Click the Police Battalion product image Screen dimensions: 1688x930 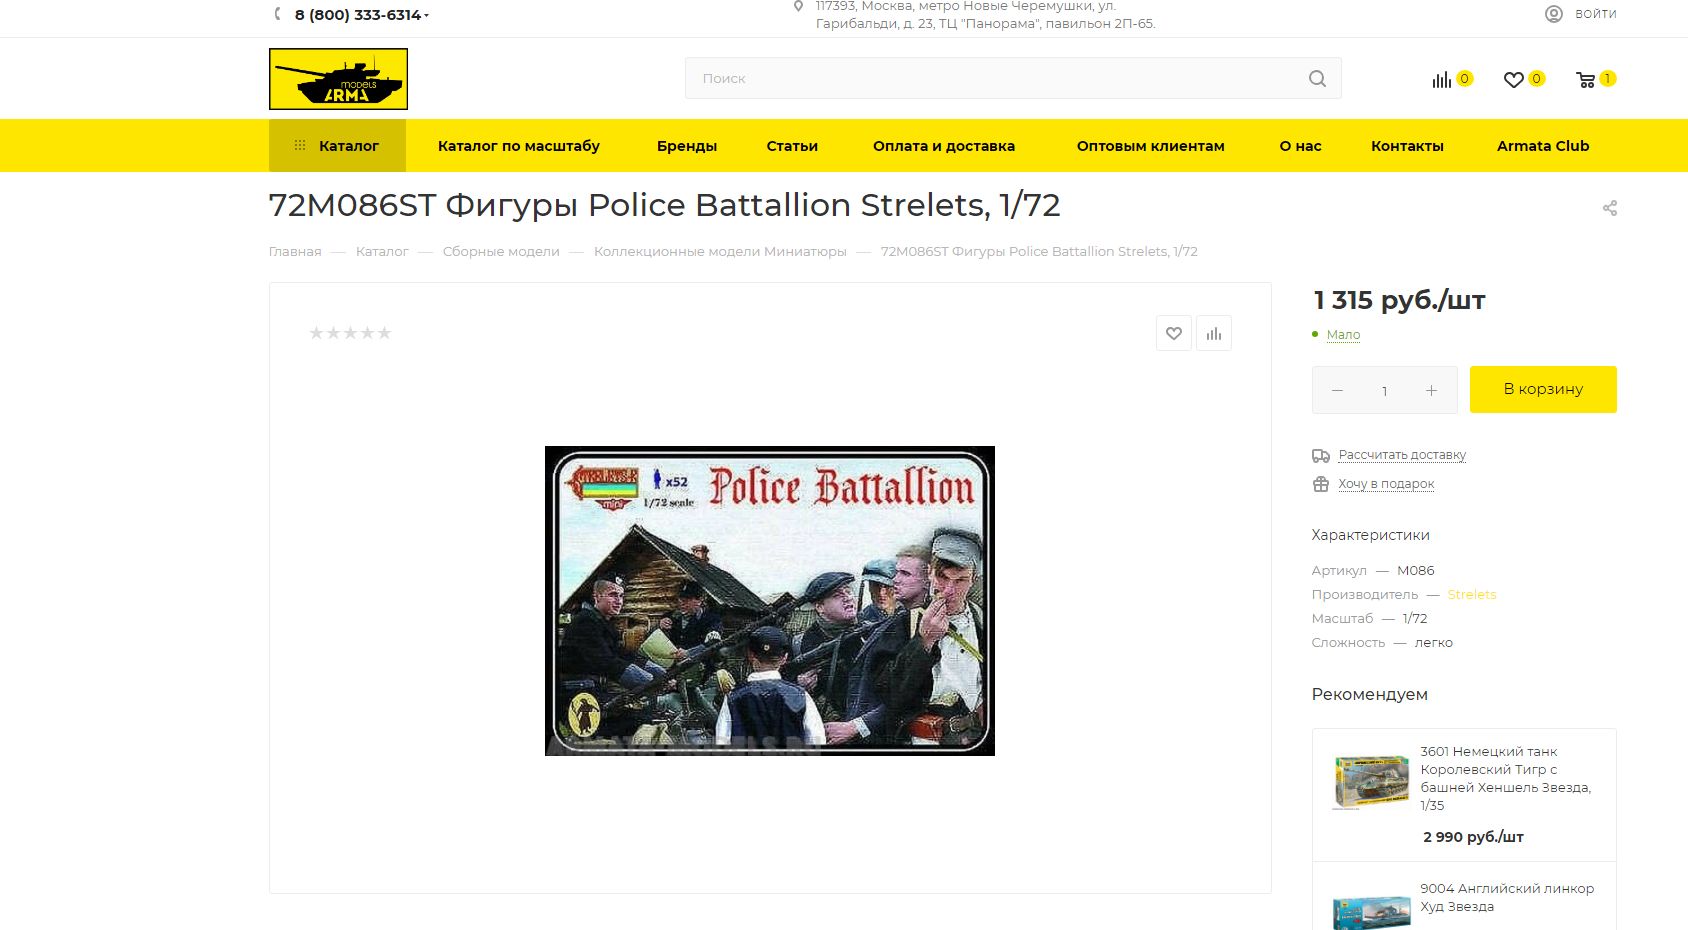pos(769,600)
